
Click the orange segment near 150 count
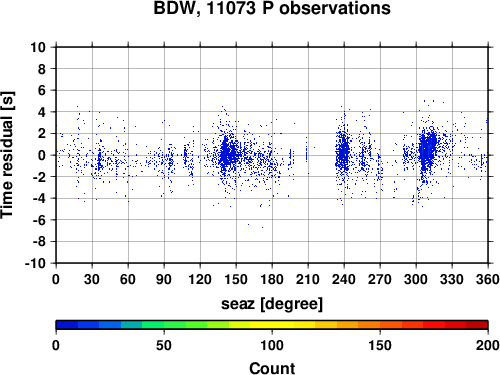click(x=380, y=325)
